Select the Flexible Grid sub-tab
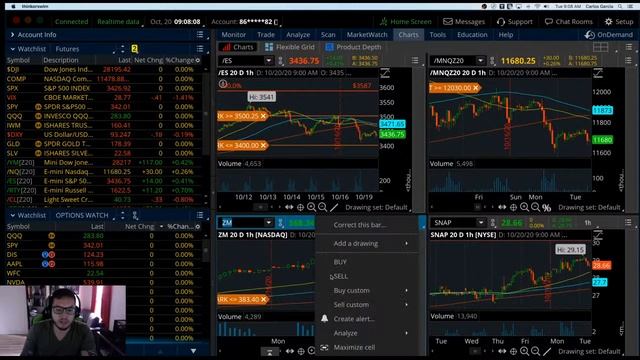640x360 pixels. pos(290,47)
